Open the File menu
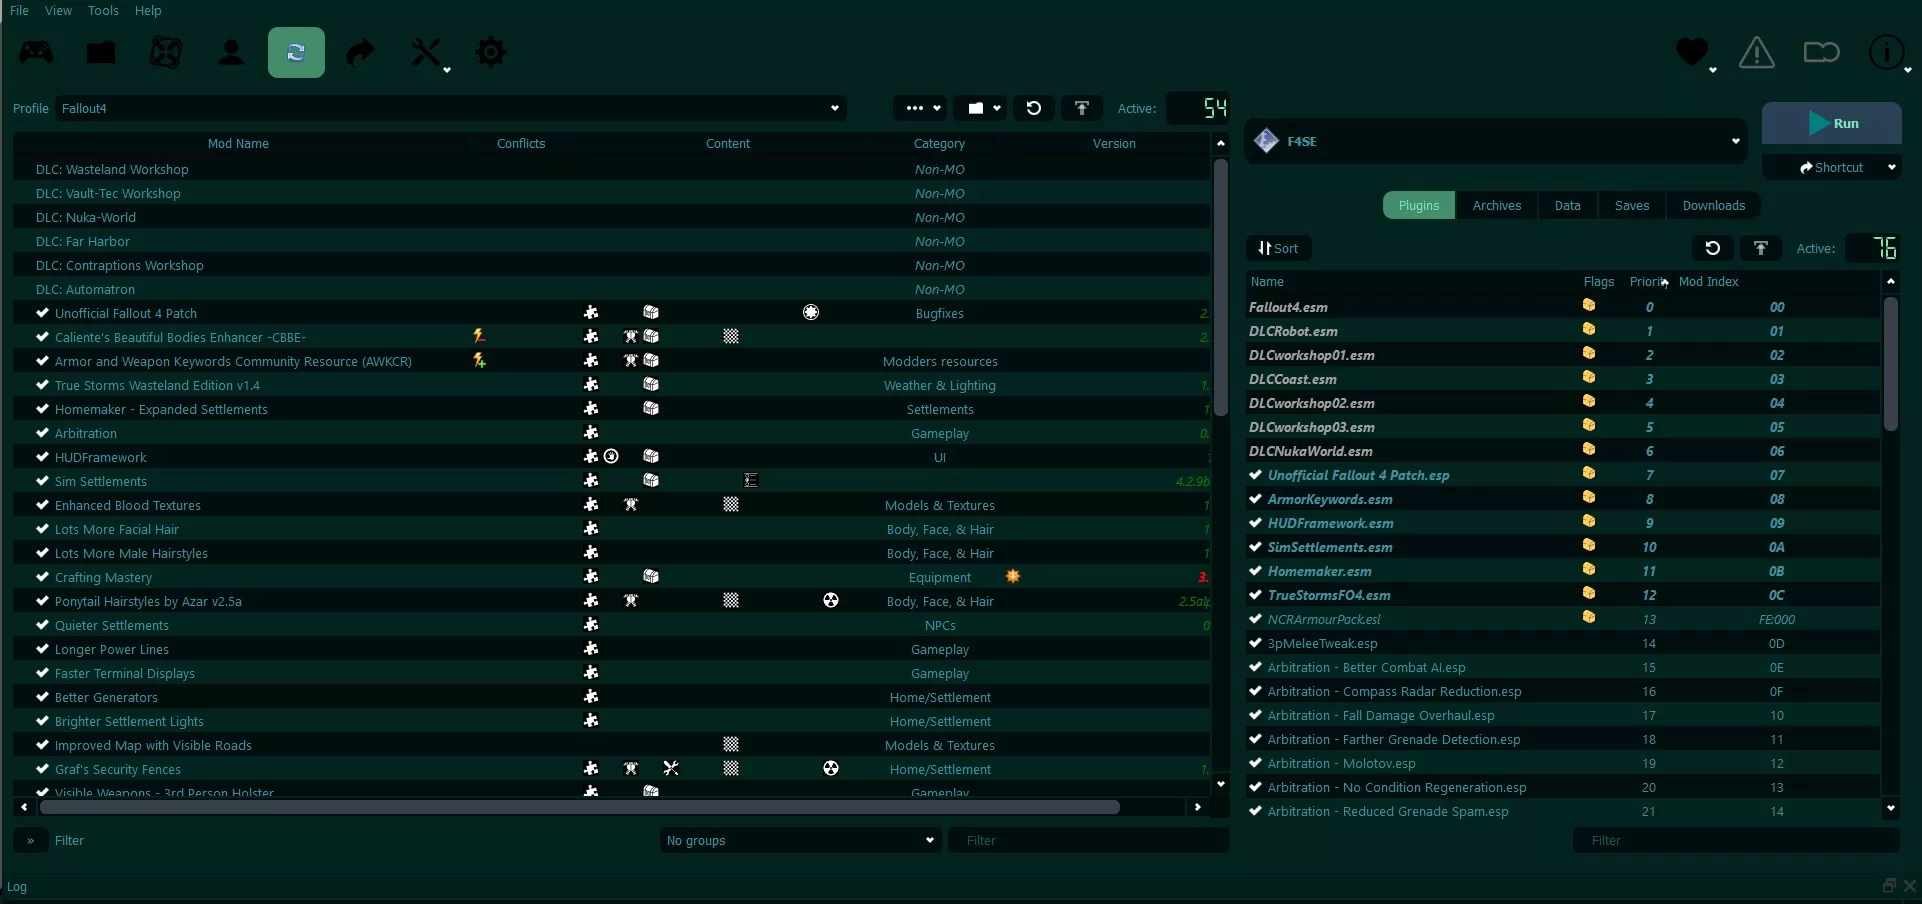Viewport: 1922px width, 904px height. tap(19, 10)
